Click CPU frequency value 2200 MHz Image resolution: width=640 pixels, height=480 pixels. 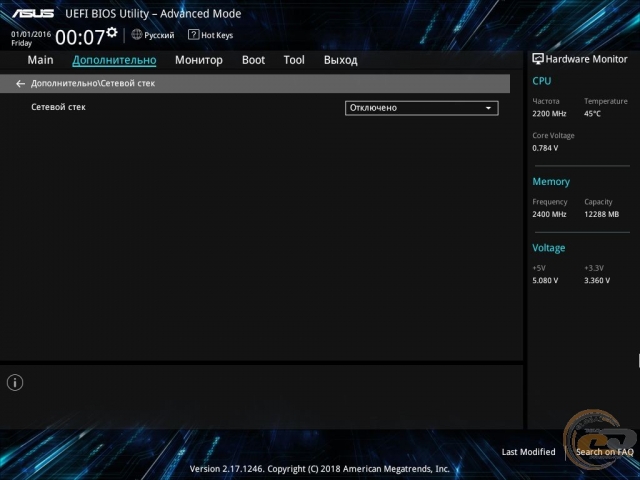[549, 114]
